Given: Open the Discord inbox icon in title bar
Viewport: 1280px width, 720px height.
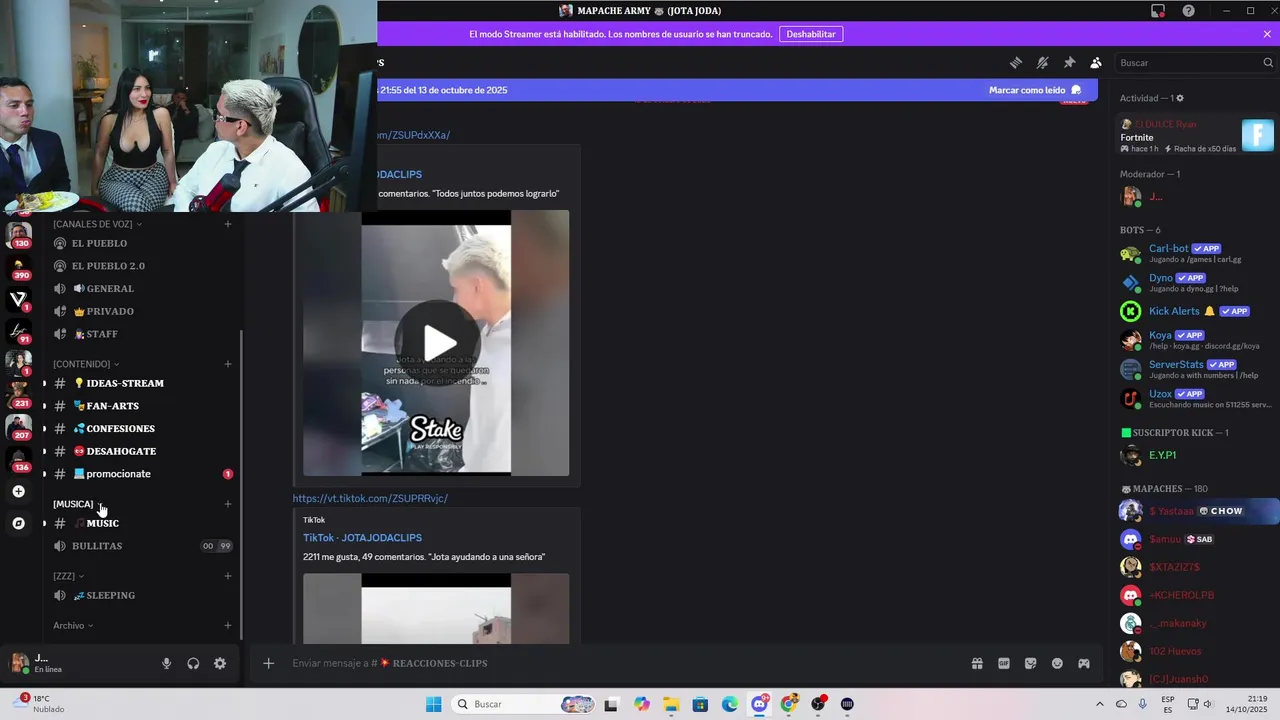Looking at the screenshot, I should pos(1158,11).
